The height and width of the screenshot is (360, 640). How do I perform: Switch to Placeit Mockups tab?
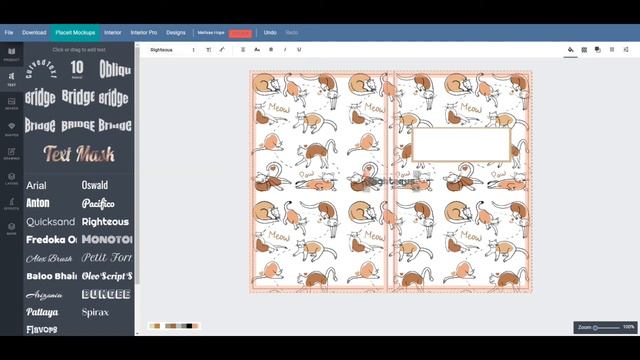click(75, 33)
